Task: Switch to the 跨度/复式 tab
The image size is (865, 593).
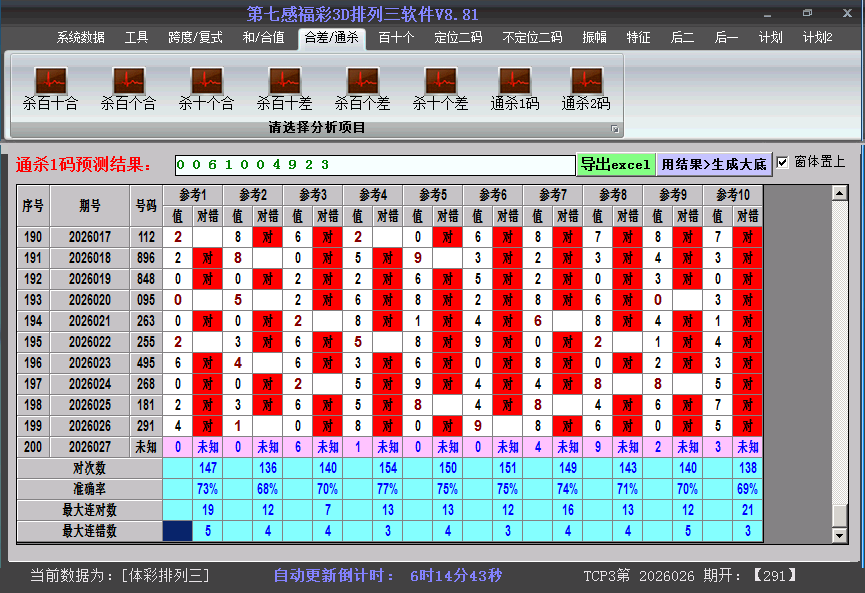Action: point(195,38)
